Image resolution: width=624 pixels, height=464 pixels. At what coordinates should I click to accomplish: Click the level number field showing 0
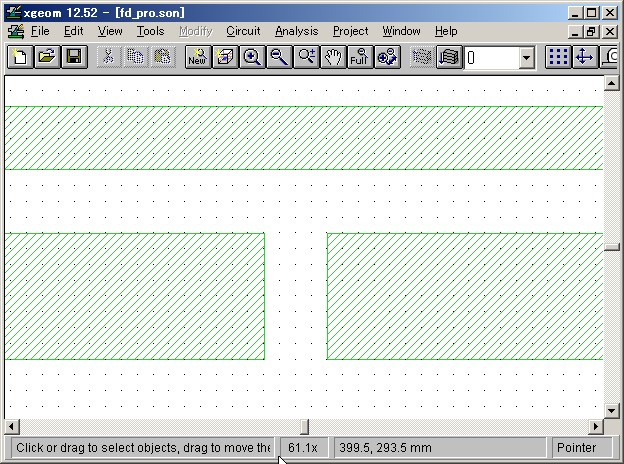coord(491,58)
